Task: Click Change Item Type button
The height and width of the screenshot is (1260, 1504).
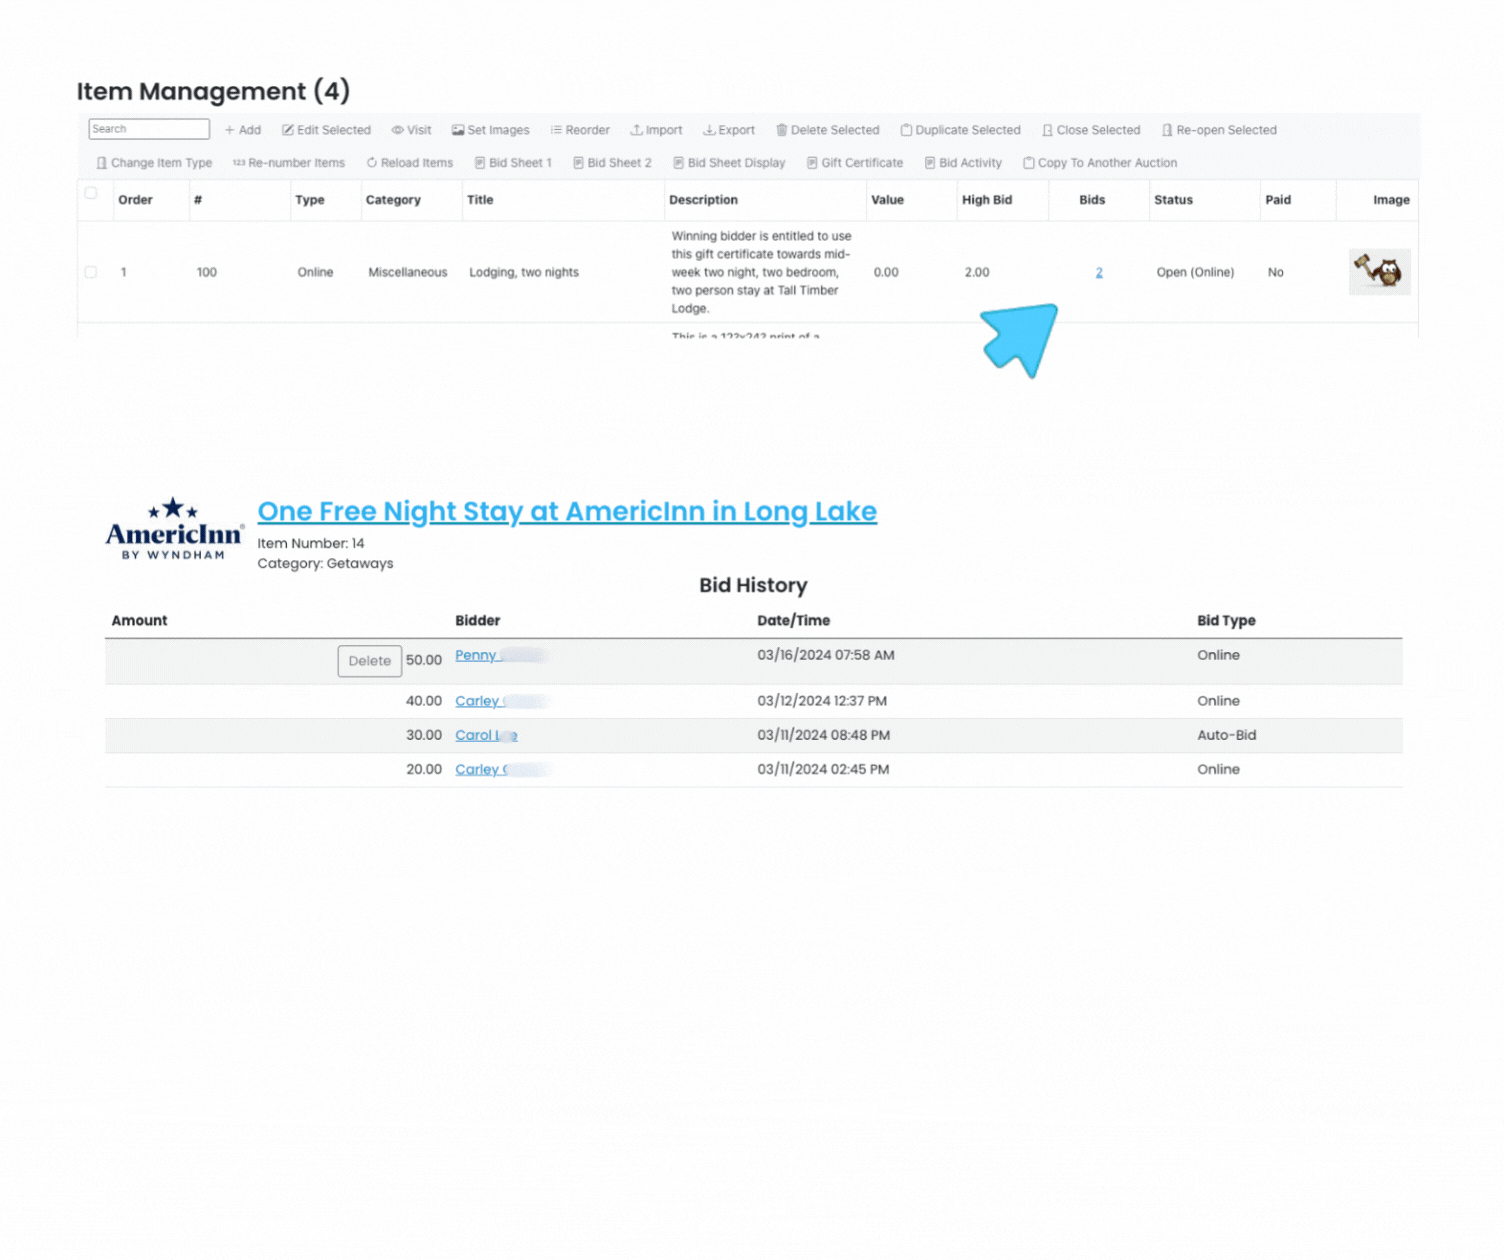Action: point(154,163)
